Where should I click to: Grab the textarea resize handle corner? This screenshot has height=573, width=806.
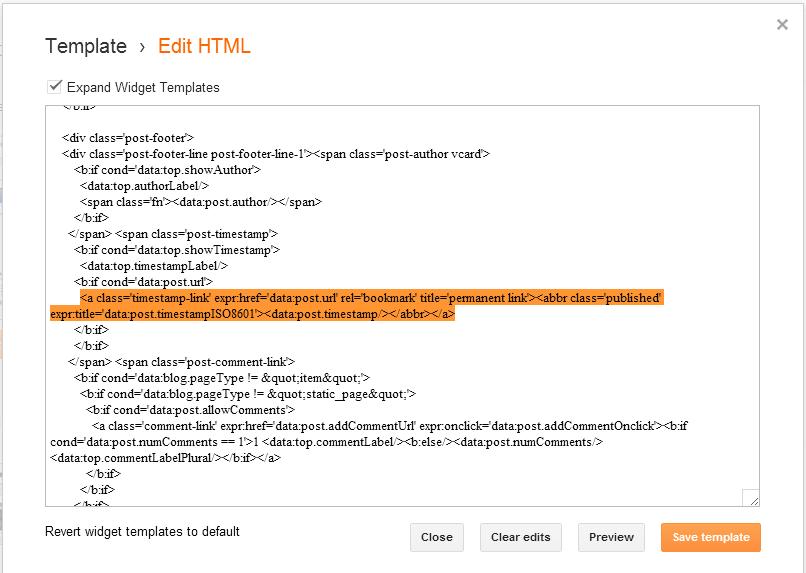(752, 498)
